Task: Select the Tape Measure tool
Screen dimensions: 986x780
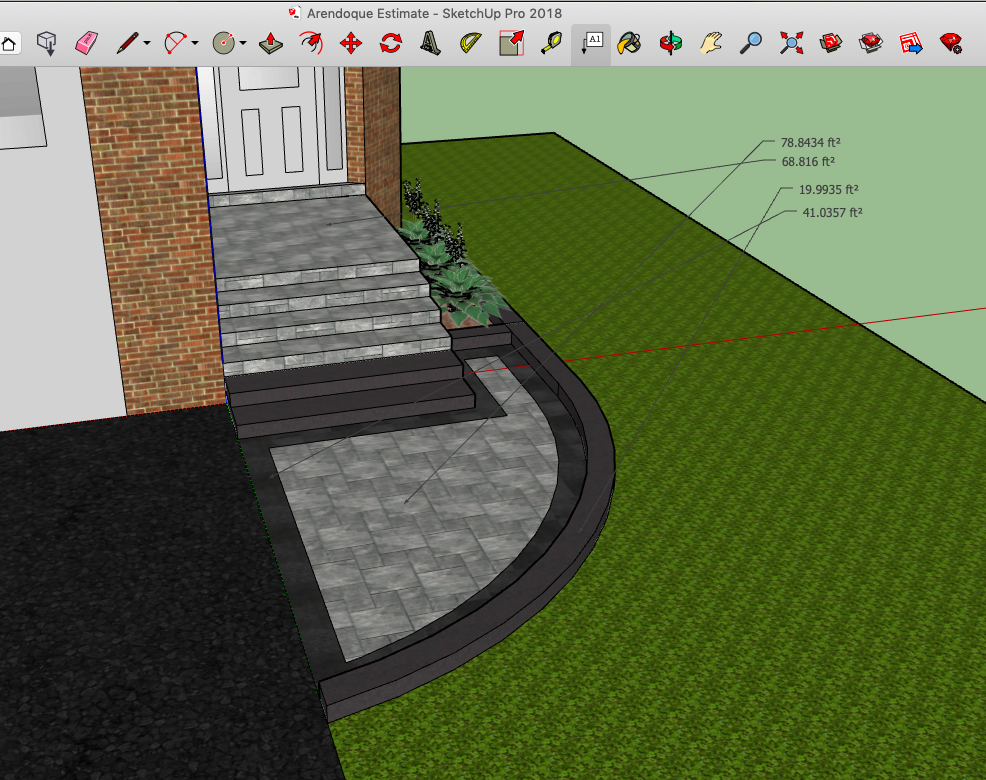Action: (x=551, y=43)
